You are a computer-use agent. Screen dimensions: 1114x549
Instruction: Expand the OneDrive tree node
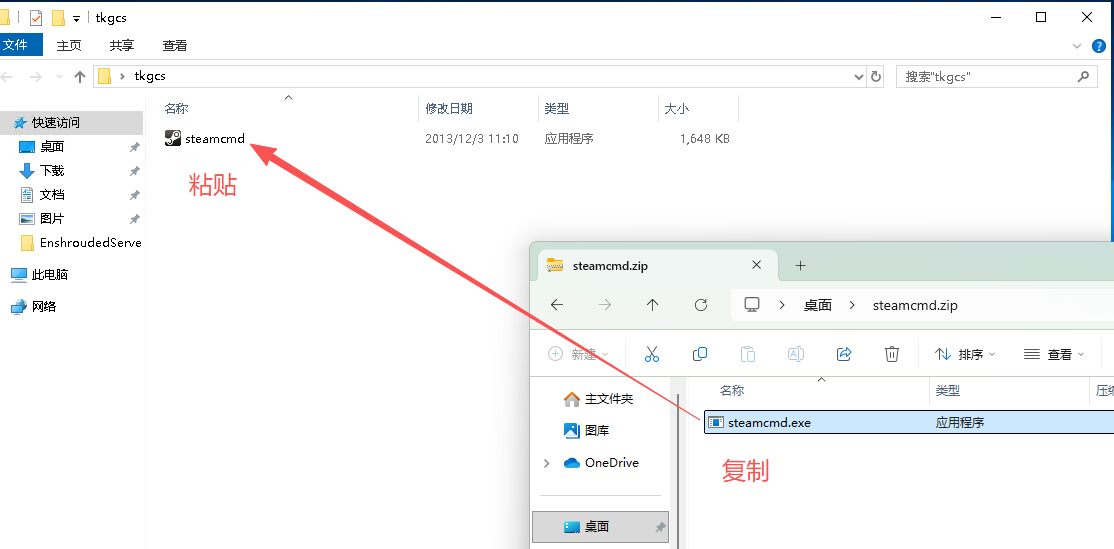coord(546,463)
